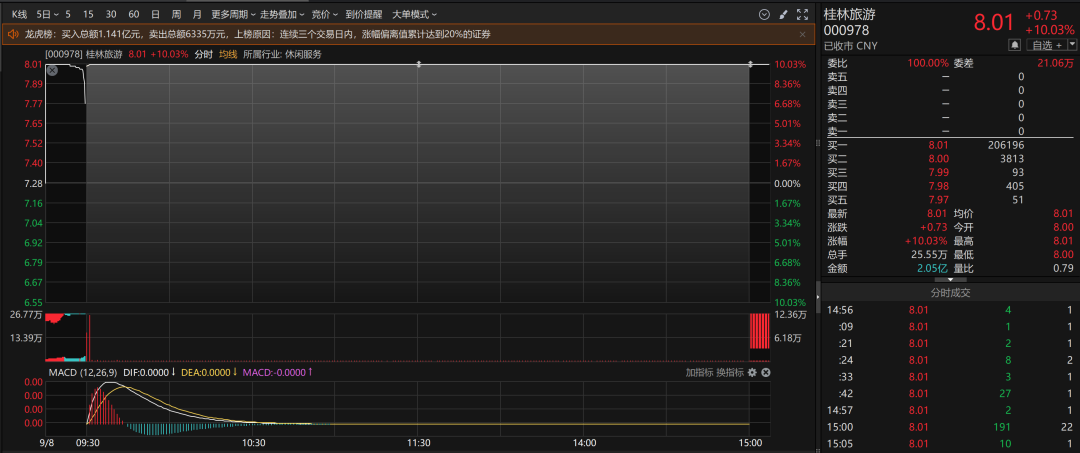Click the 10:30 time axis label
Viewport: 1080px width, 453px height.
click(253, 443)
